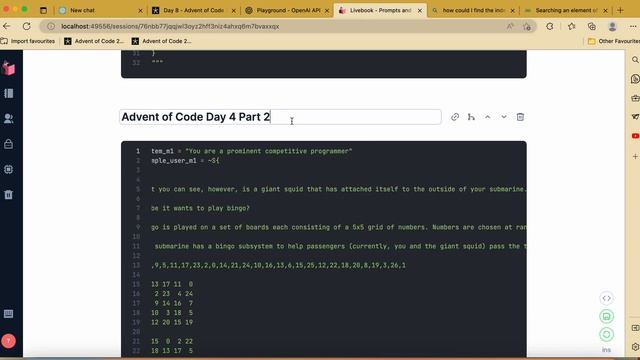Open browser profile avatar
Image resolution: width=640 pixels, height=360 pixels.
point(612,27)
